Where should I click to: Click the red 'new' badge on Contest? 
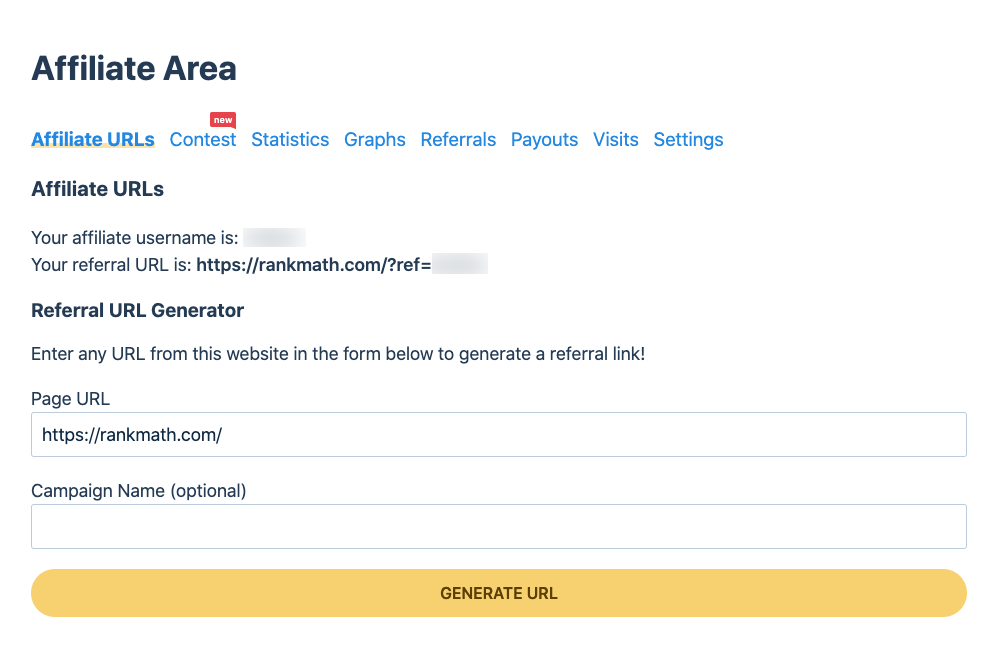pos(223,120)
